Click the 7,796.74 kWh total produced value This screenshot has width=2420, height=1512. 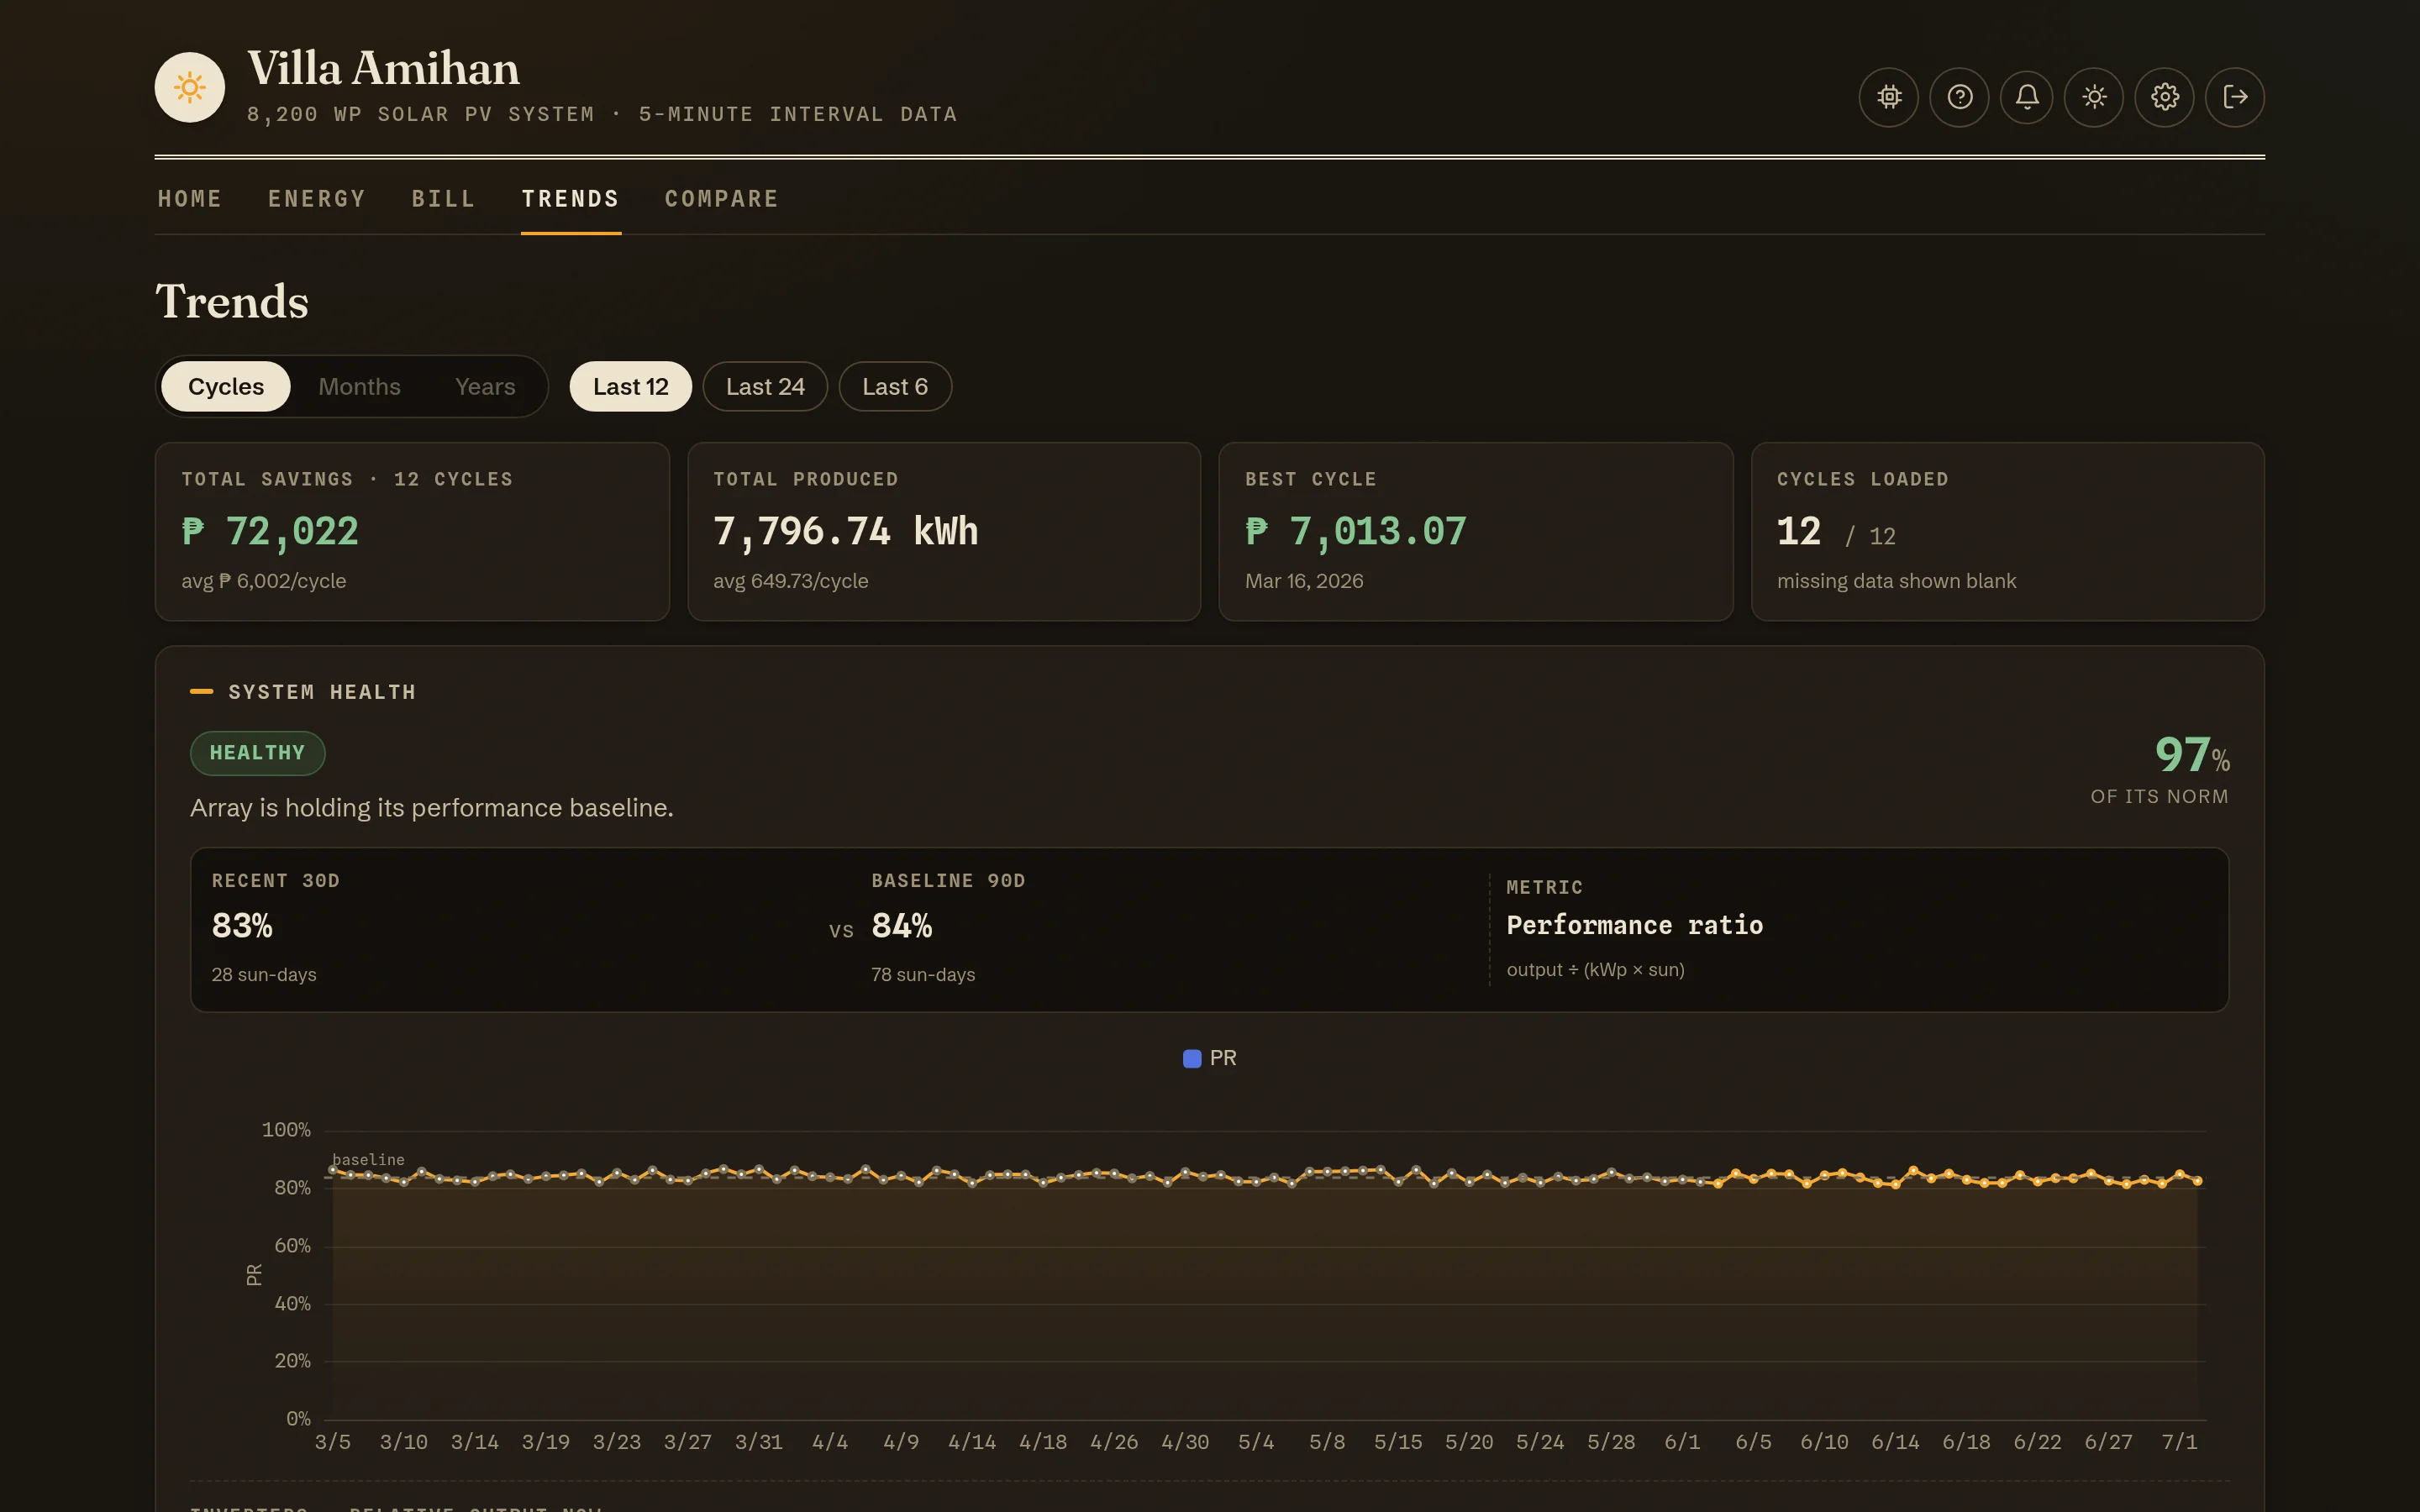tap(845, 531)
